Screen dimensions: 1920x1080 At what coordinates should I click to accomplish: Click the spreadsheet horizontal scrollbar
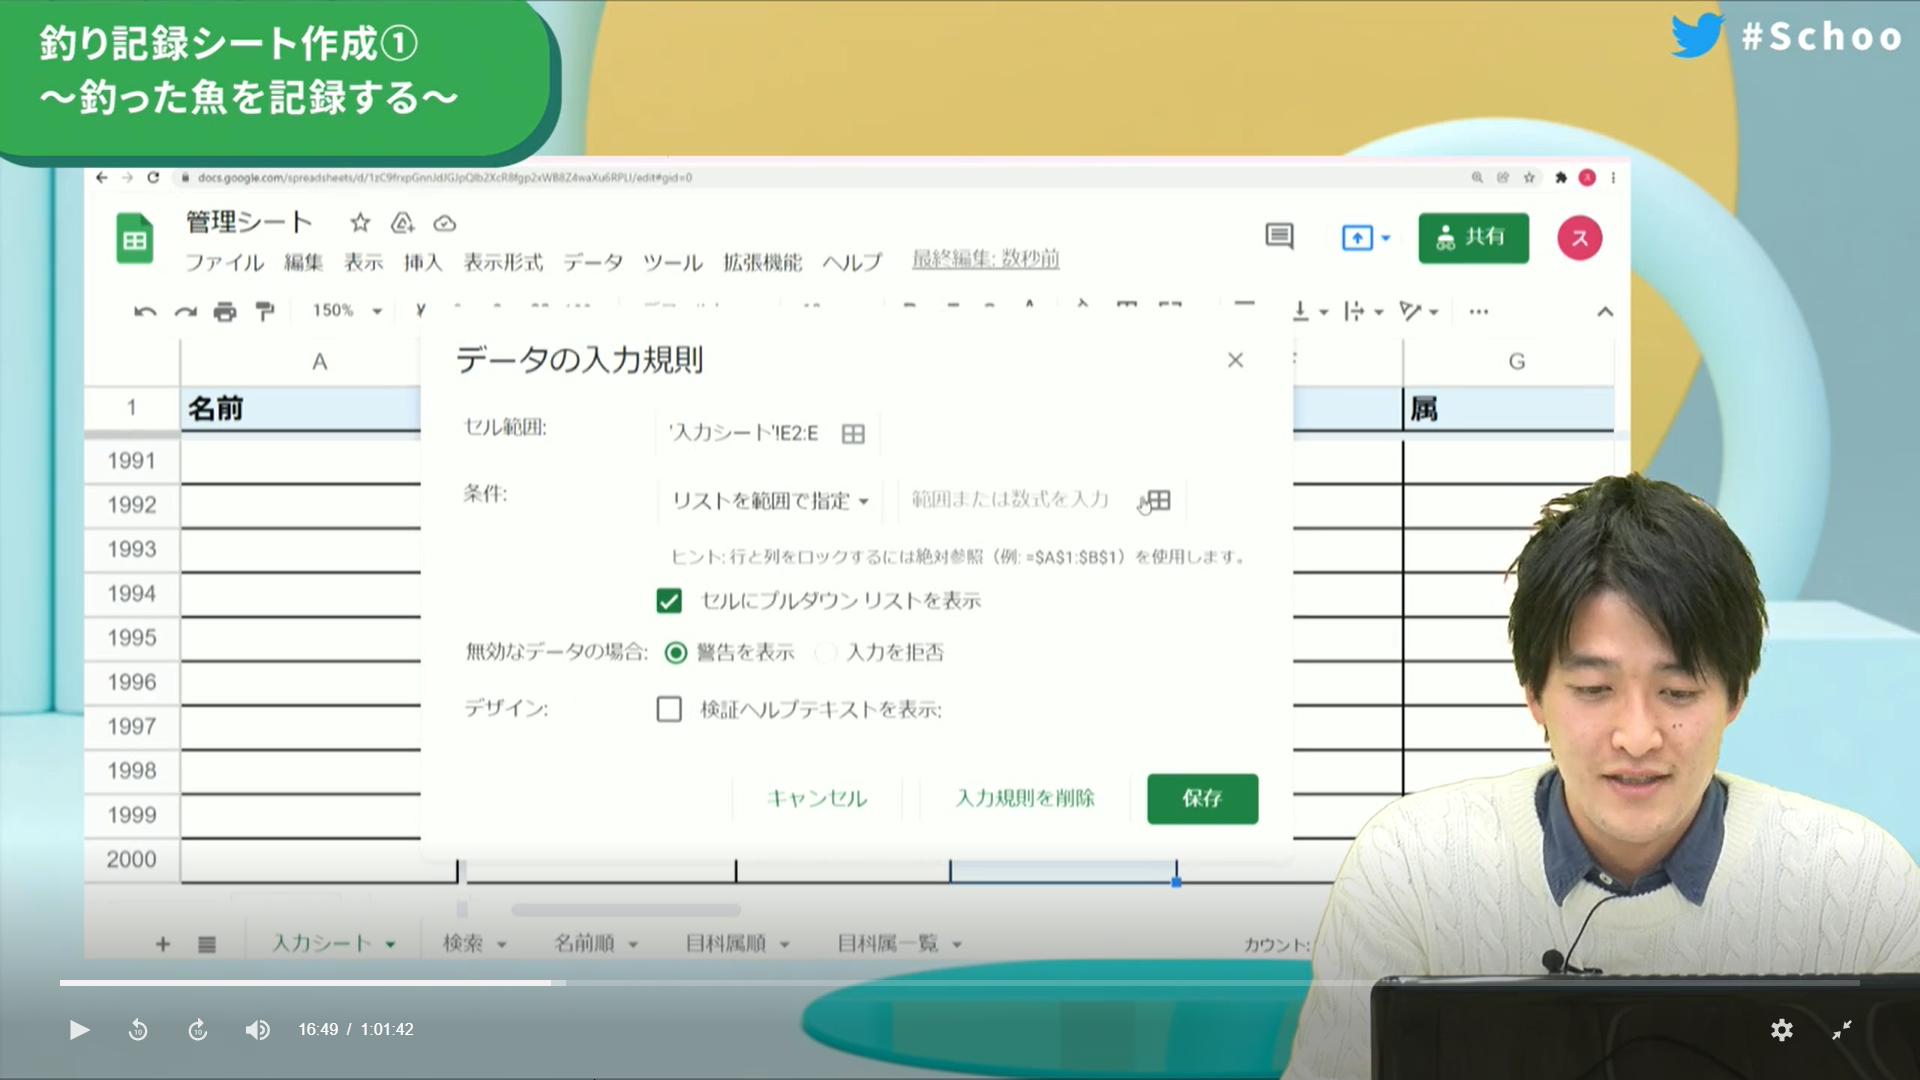tap(626, 910)
